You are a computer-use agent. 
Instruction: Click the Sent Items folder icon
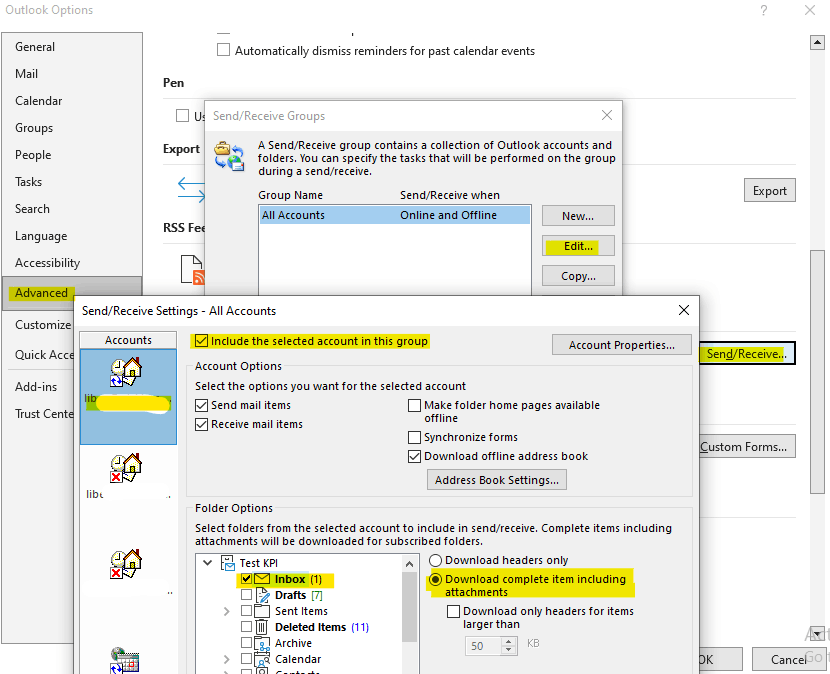coord(262,611)
